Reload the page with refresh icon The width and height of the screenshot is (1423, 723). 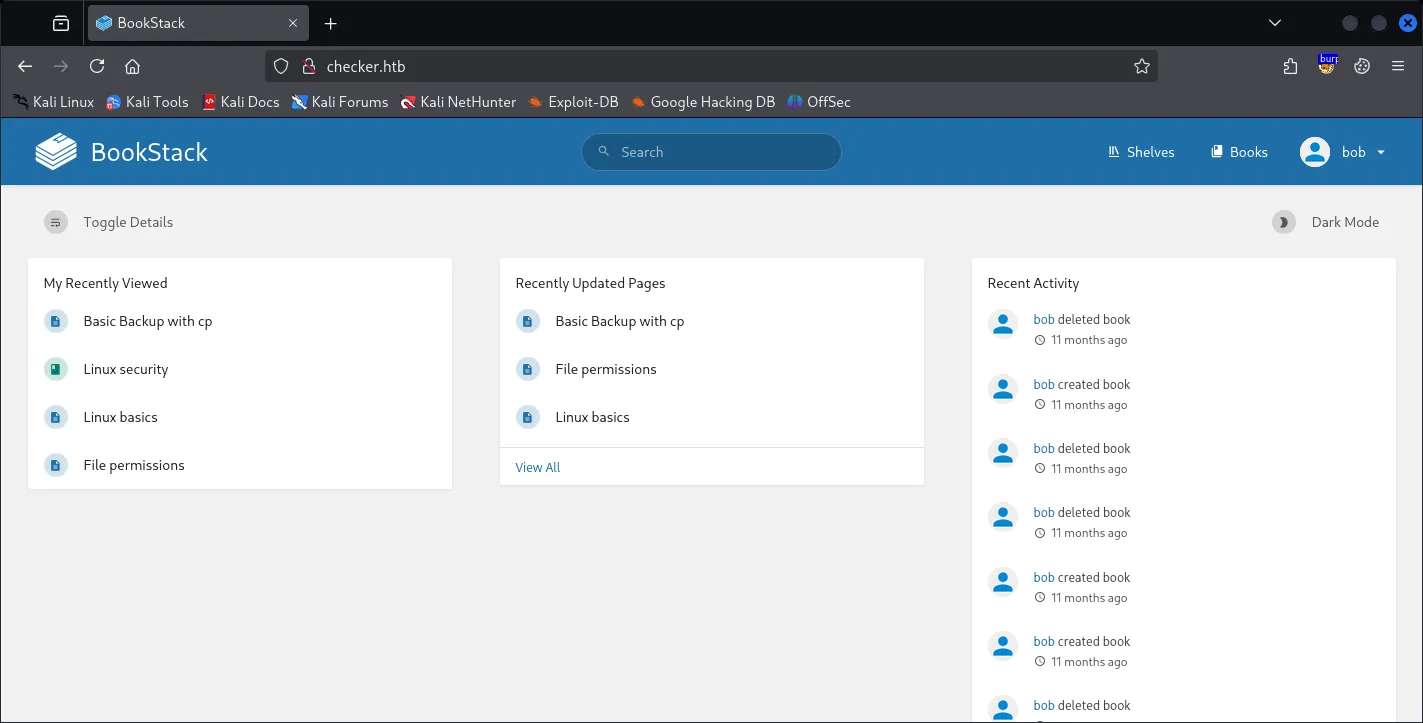97,66
